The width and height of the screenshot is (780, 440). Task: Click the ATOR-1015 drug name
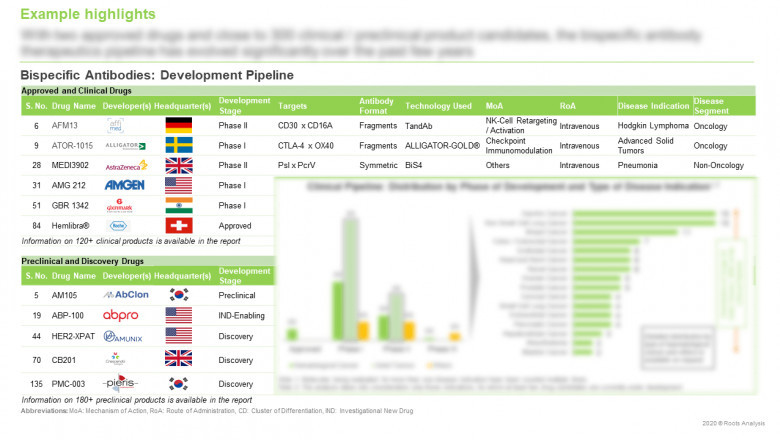(x=72, y=146)
